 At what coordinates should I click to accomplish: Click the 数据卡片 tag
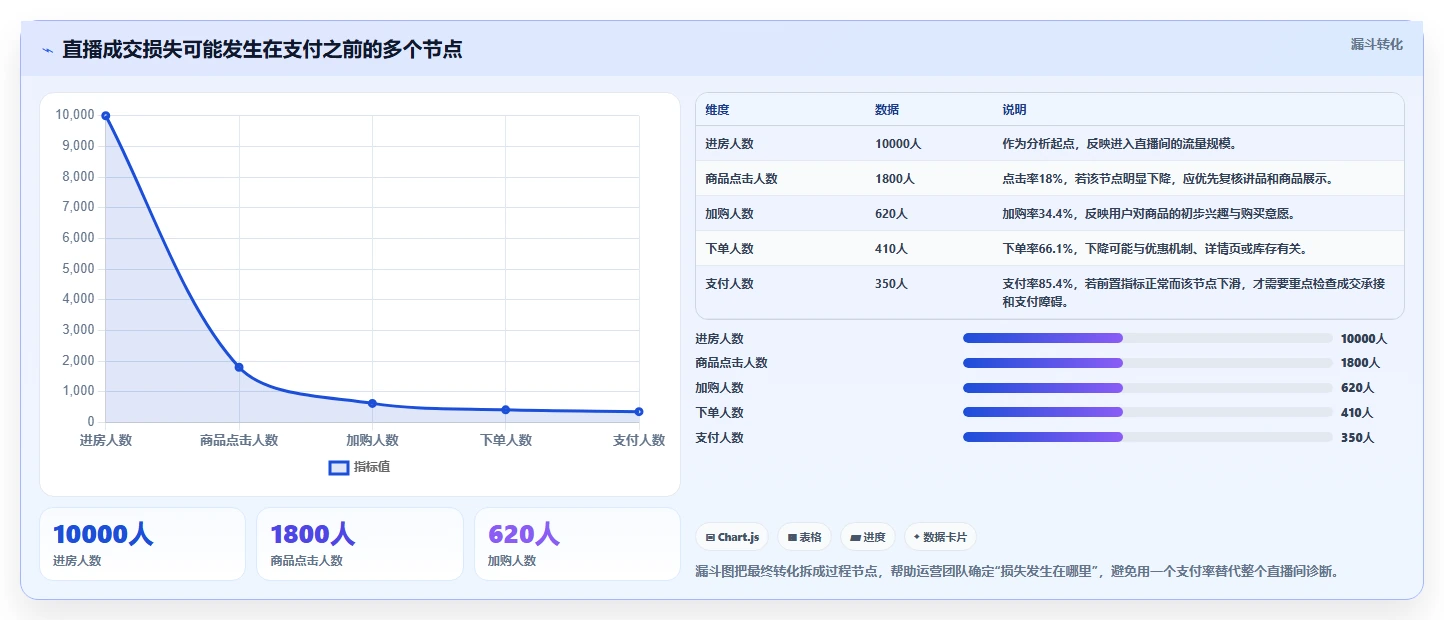pos(940,537)
